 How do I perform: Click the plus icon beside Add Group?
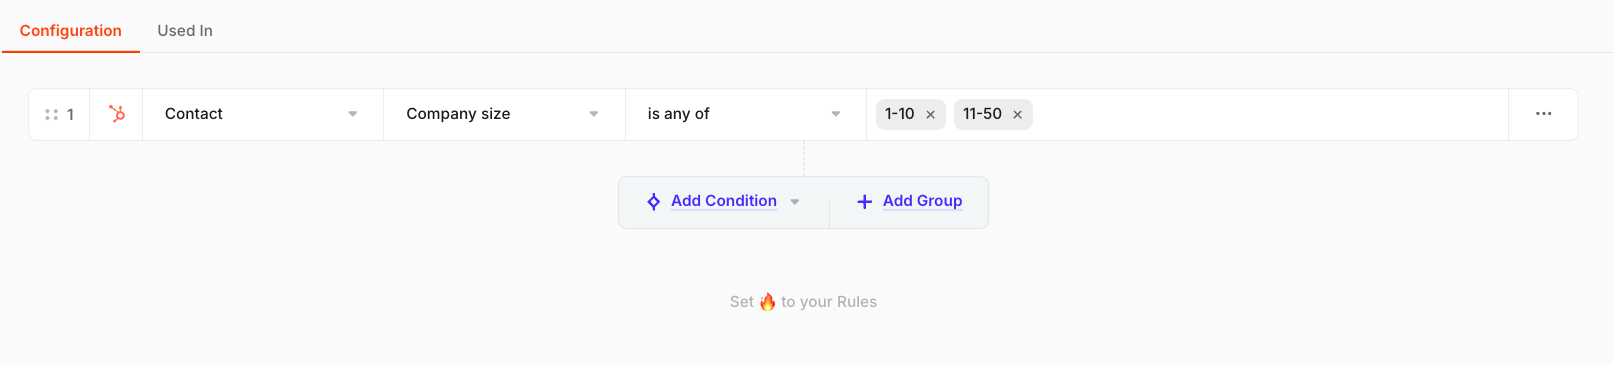(865, 202)
